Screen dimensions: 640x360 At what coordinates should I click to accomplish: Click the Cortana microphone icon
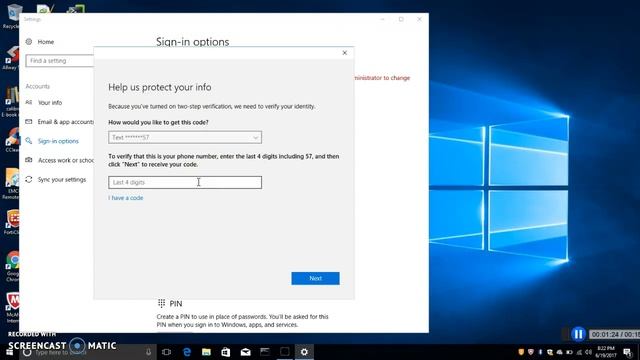[149, 352]
